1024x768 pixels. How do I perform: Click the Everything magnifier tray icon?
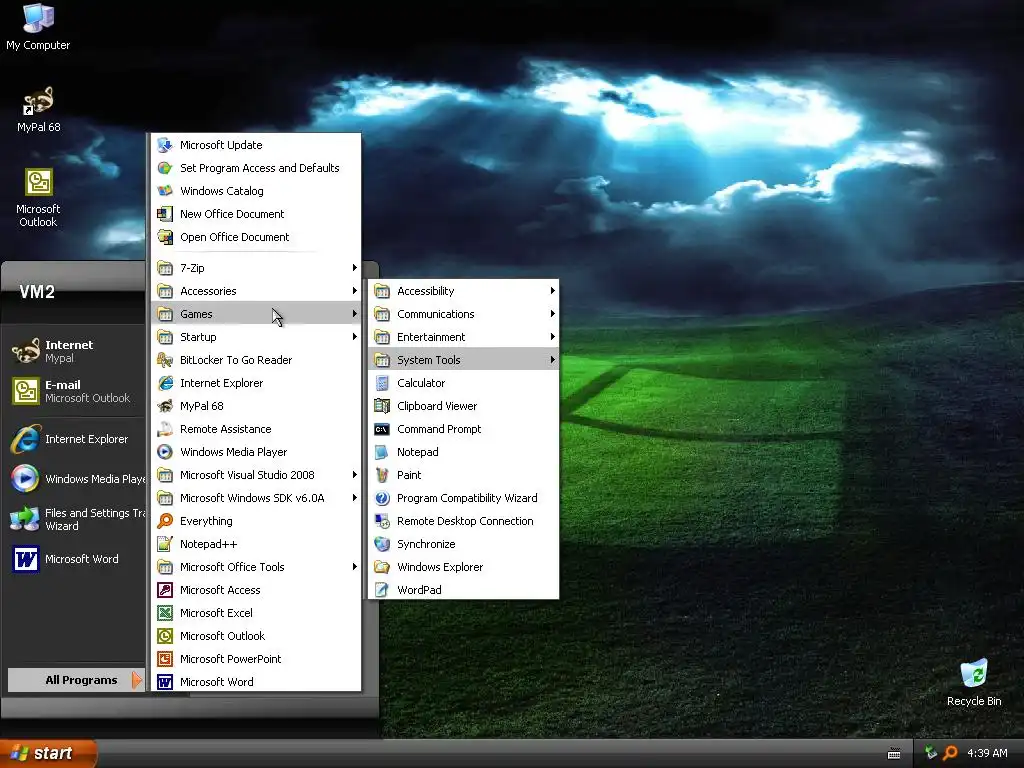[950, 753]
